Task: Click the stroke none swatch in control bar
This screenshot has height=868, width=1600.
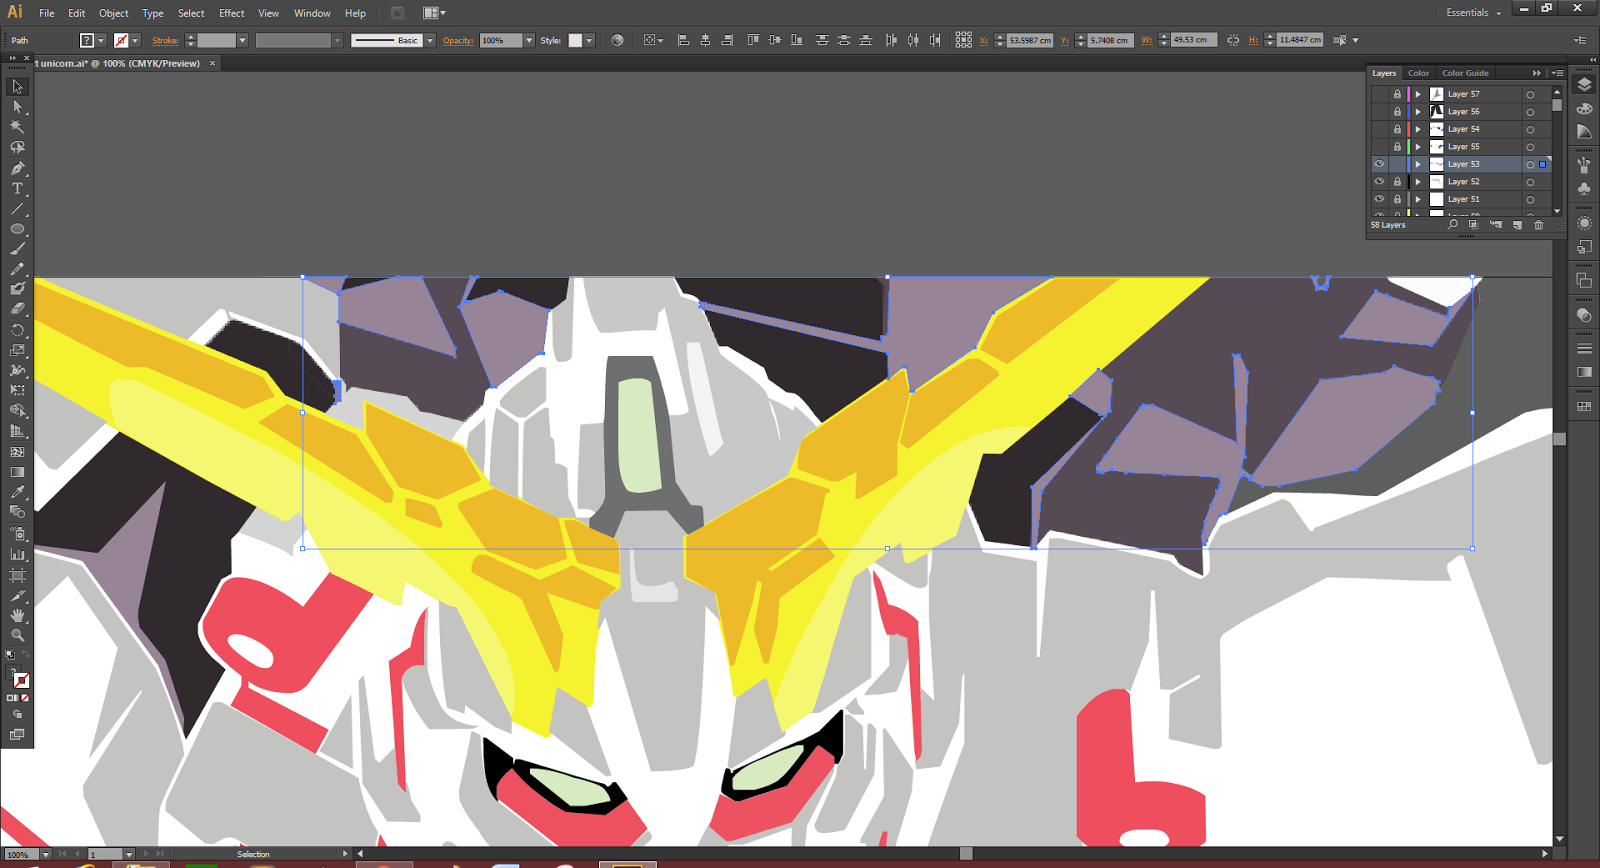Action: click(121, 40)
